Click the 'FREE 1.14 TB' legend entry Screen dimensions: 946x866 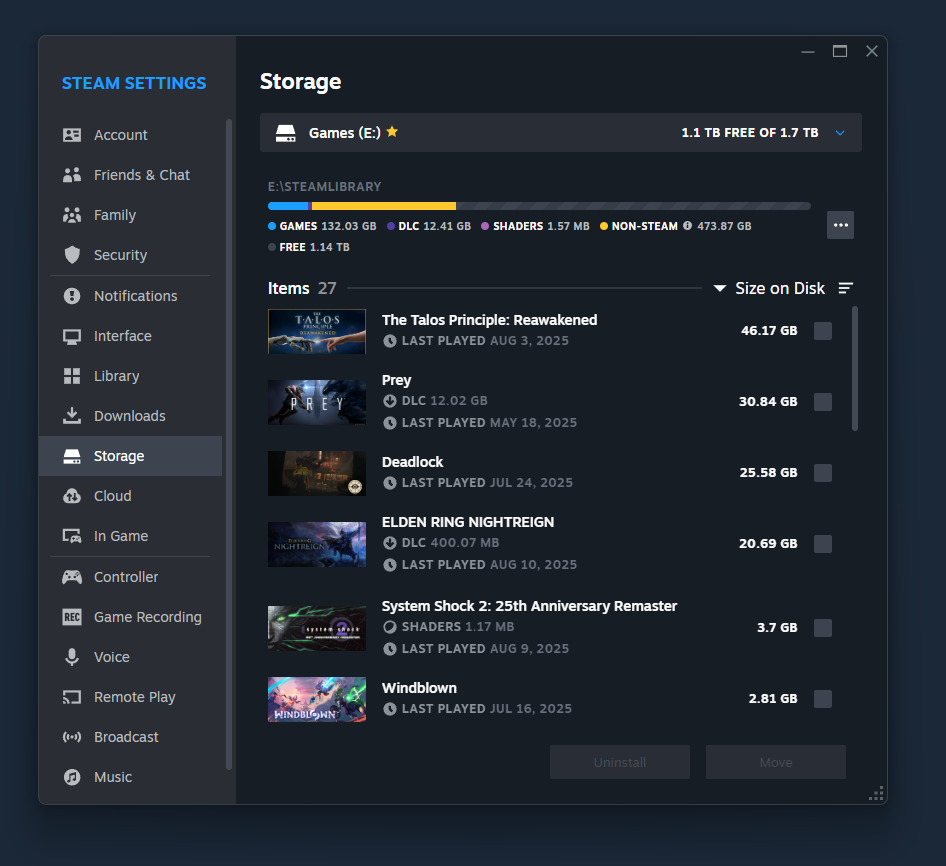[x=309, y=247]
